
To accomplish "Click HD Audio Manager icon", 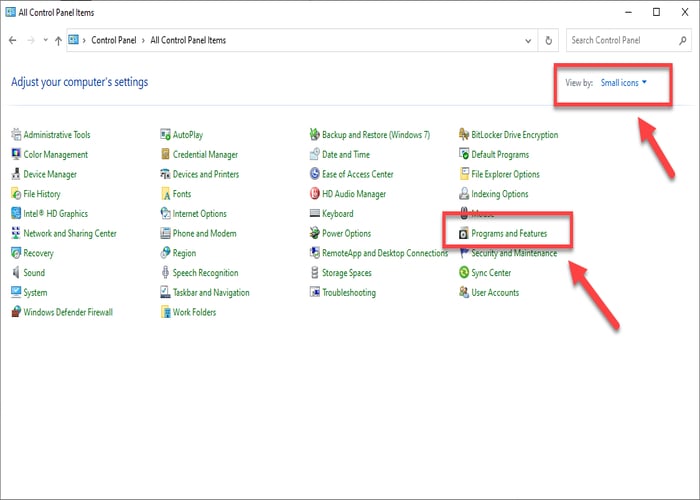I will pos(315,193).
